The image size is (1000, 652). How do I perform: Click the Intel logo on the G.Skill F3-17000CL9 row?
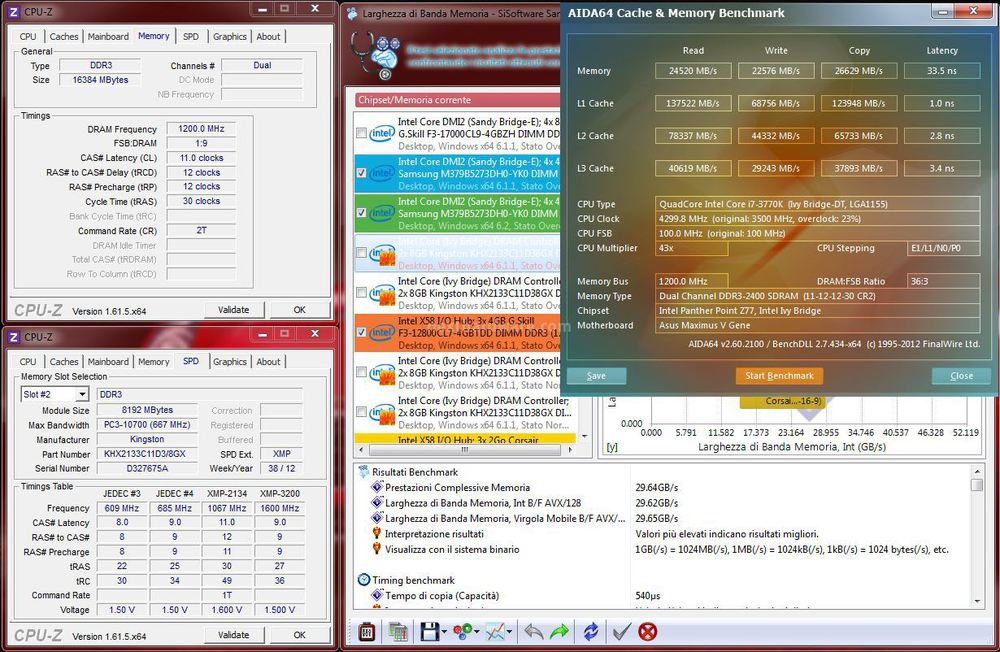[x=382, y=133]
